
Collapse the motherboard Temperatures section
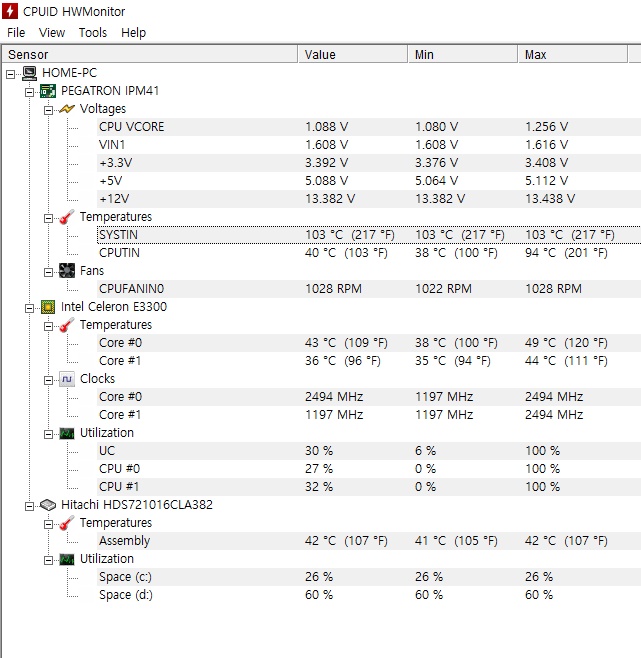click(49, 218)
